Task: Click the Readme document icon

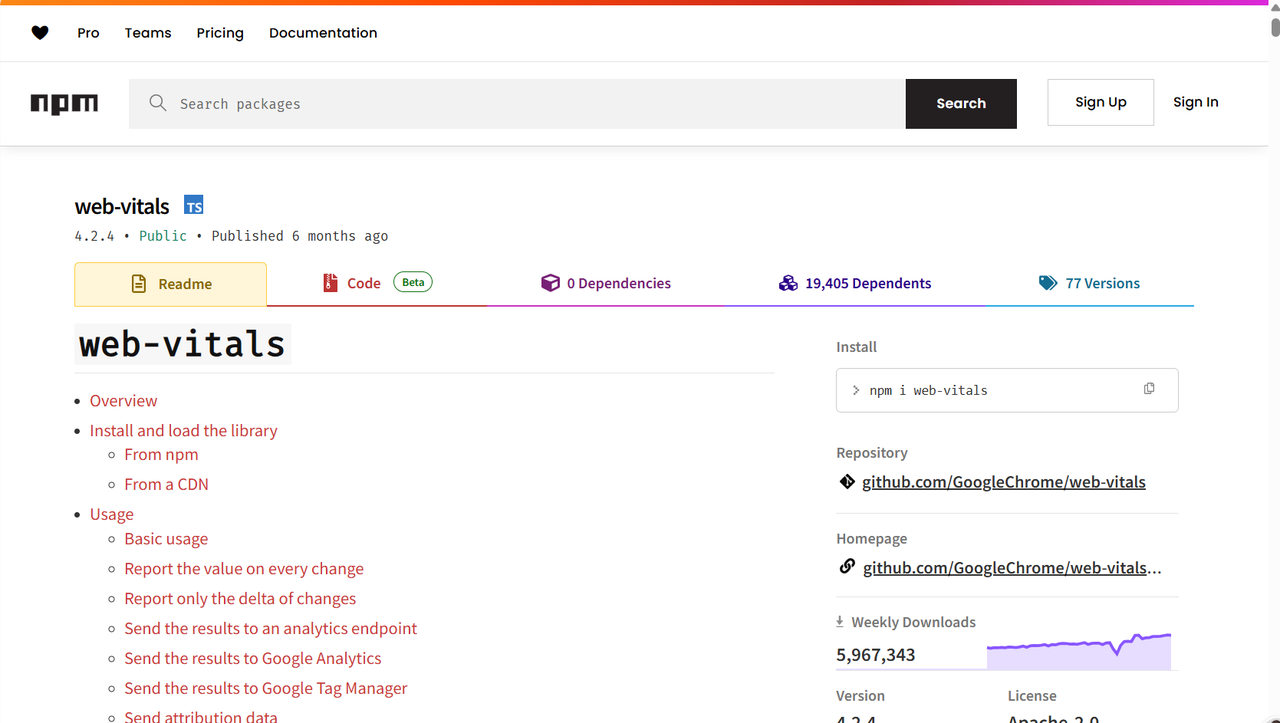Action: (140, 284)
